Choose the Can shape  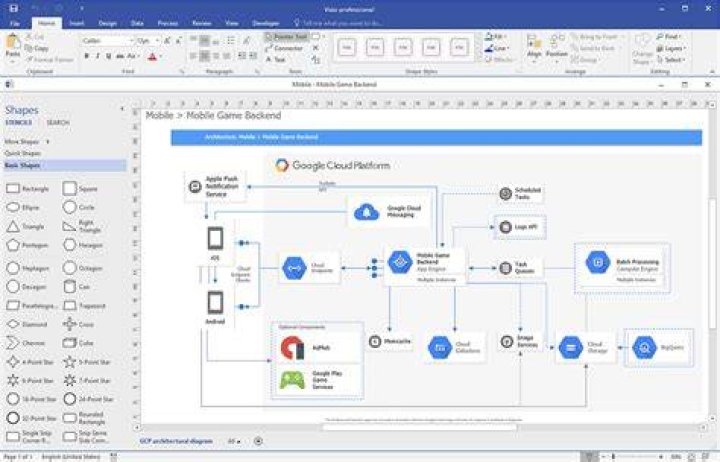tap(77, 287)
